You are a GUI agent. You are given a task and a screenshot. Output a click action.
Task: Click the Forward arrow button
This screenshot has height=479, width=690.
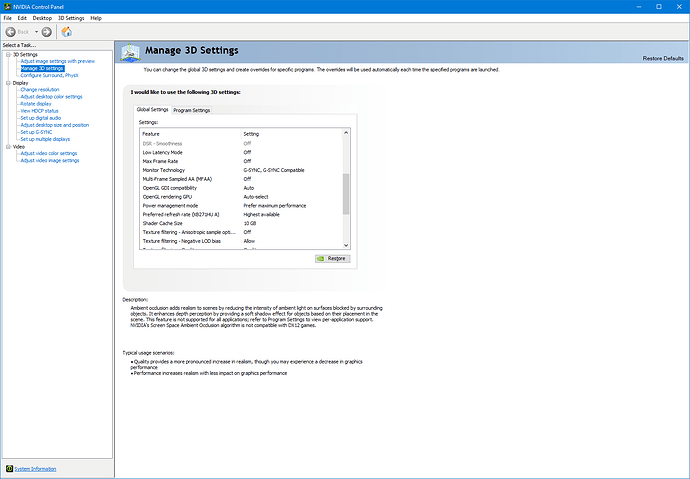[x=46, y=32]
